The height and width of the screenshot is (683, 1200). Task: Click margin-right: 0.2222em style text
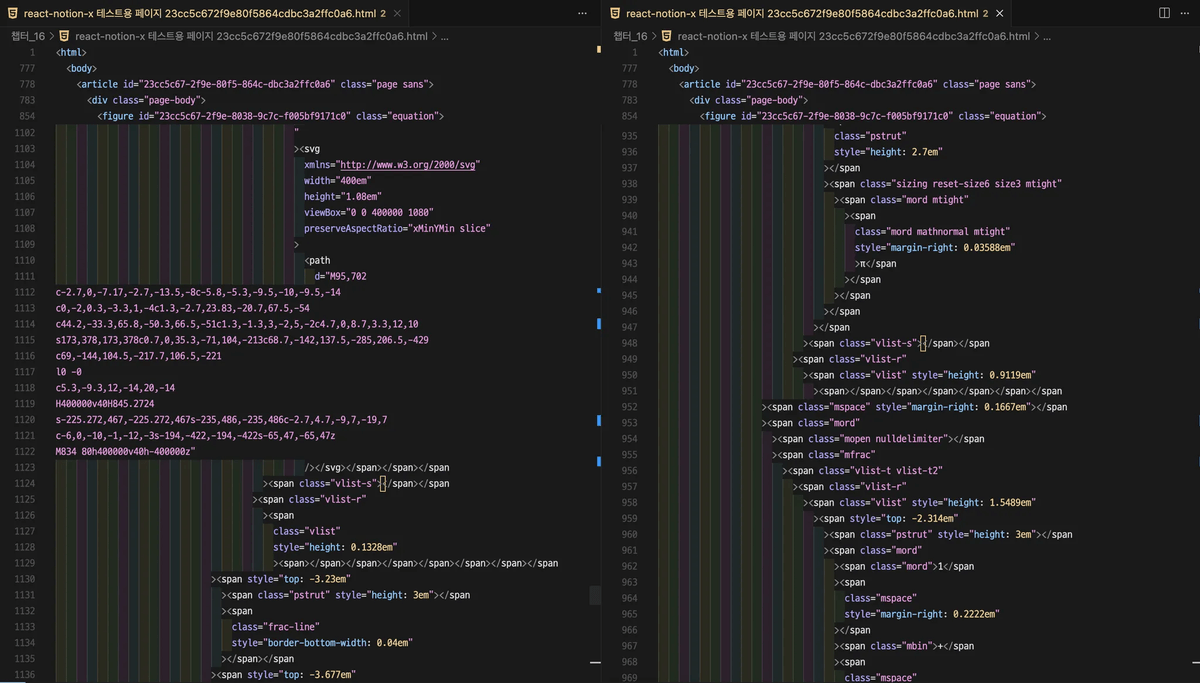tap(922, 614)
